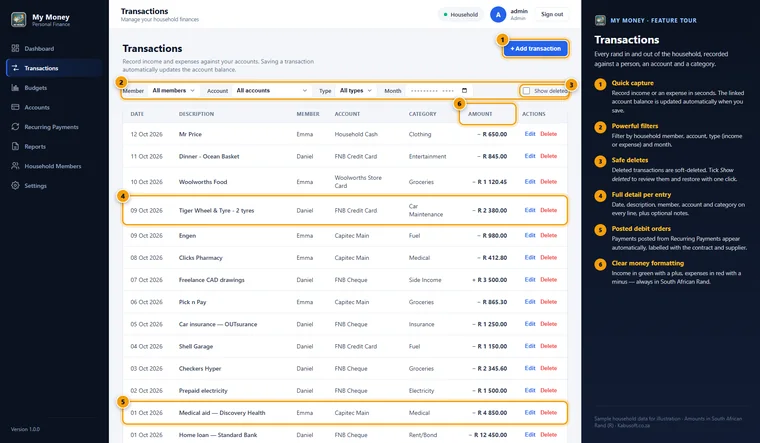Image resolution: width=760 pixels, height=443 pixels.
Task: Select the Transactions arrows icon in sidebar
Action: coord(16,68)
